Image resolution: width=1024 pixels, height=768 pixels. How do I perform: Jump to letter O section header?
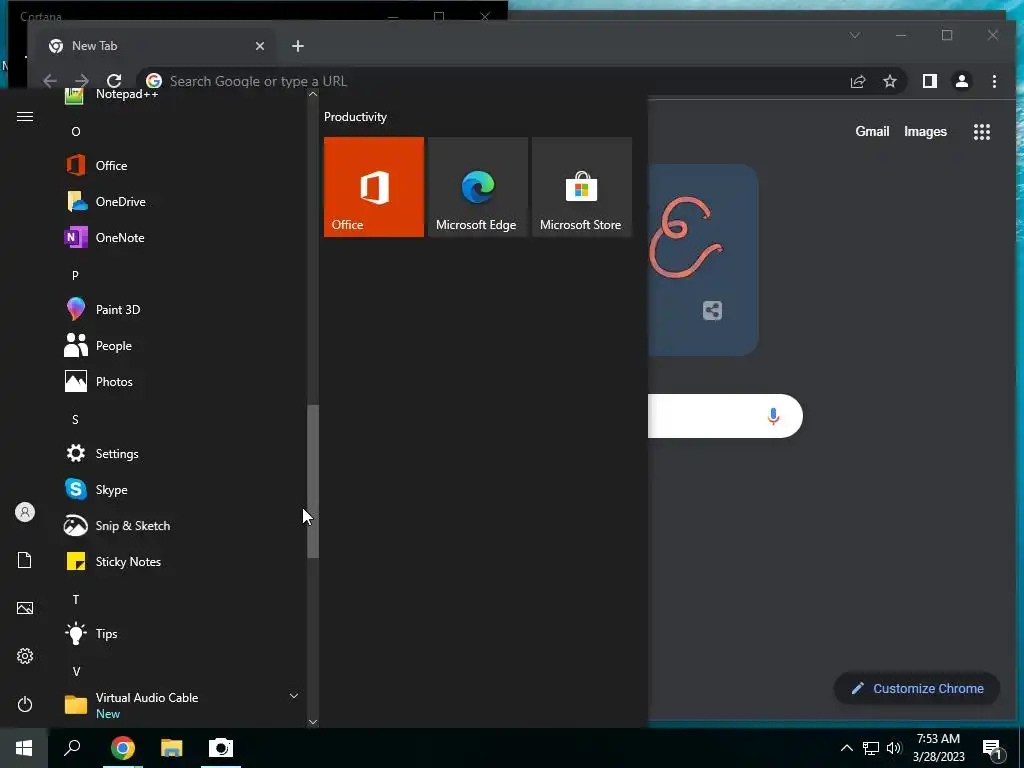(x=76, y=132)
